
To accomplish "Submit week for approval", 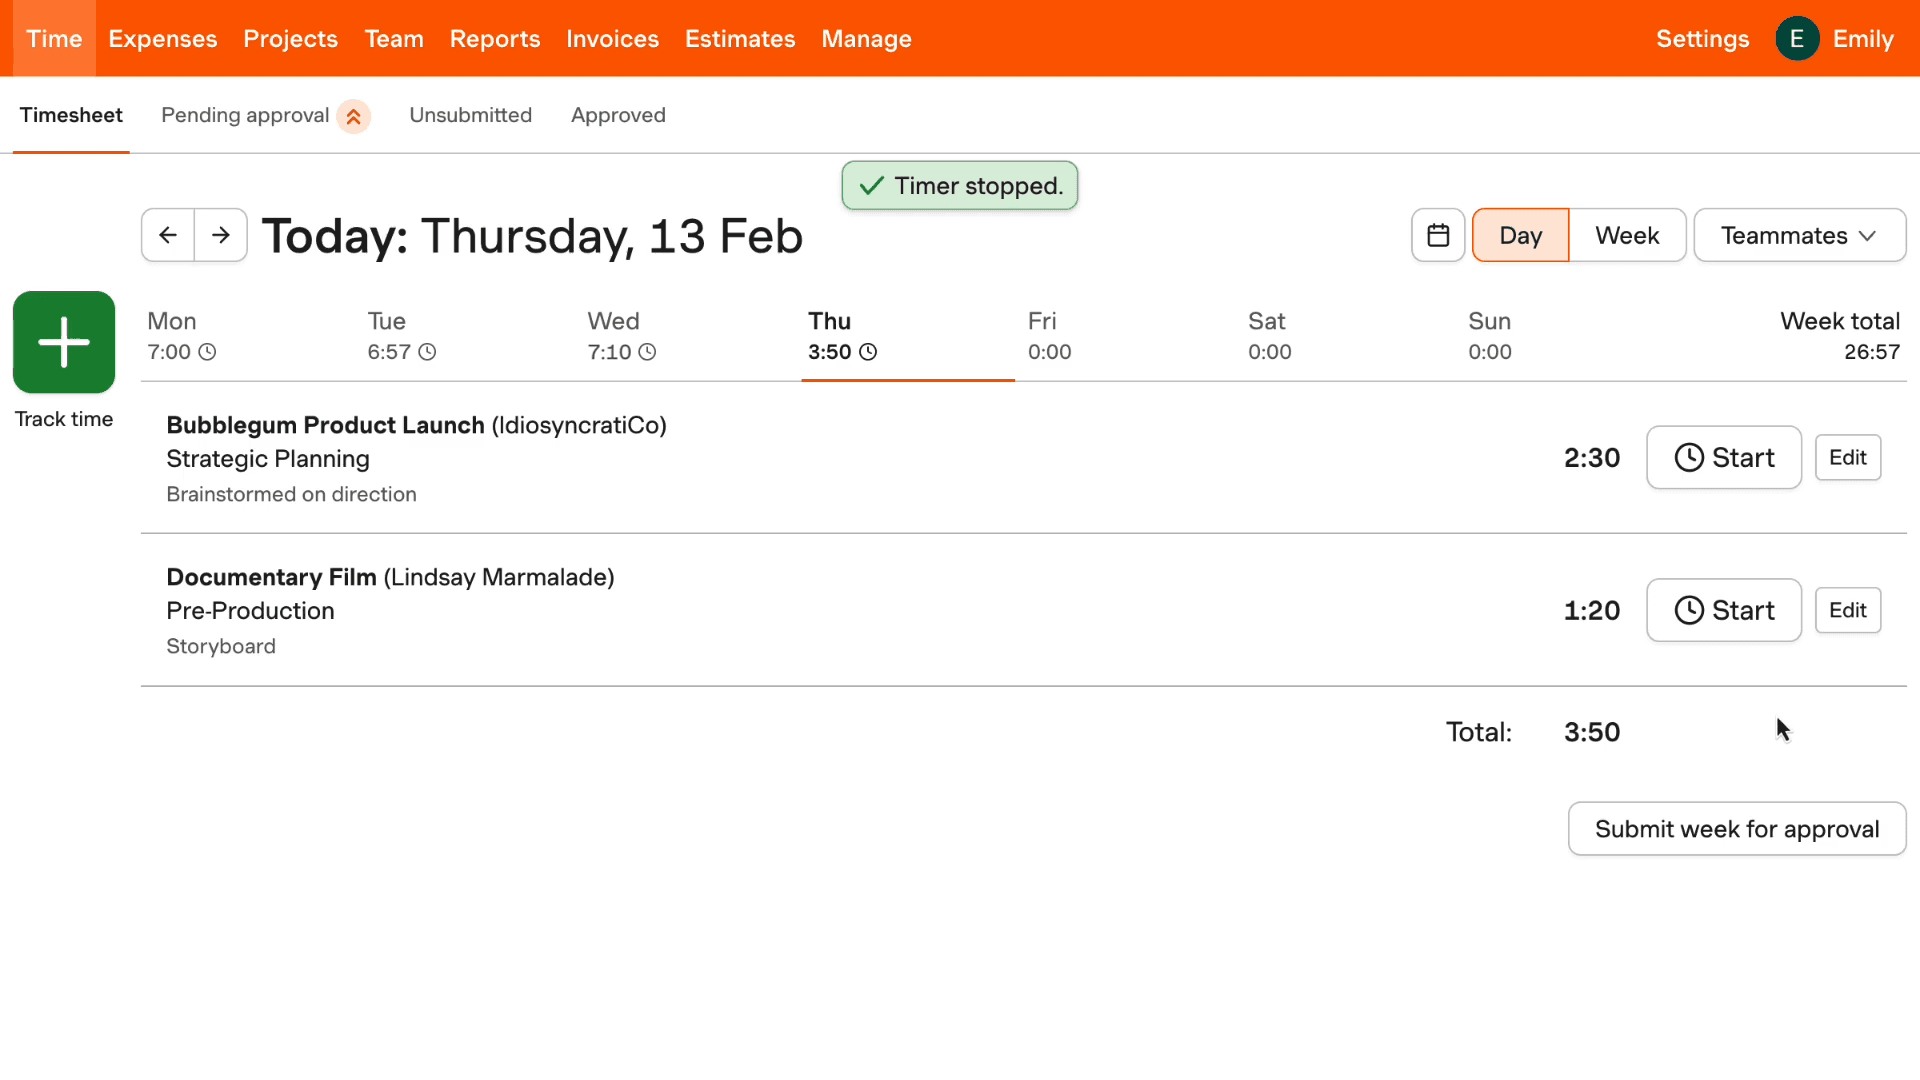I will 1737,829.
